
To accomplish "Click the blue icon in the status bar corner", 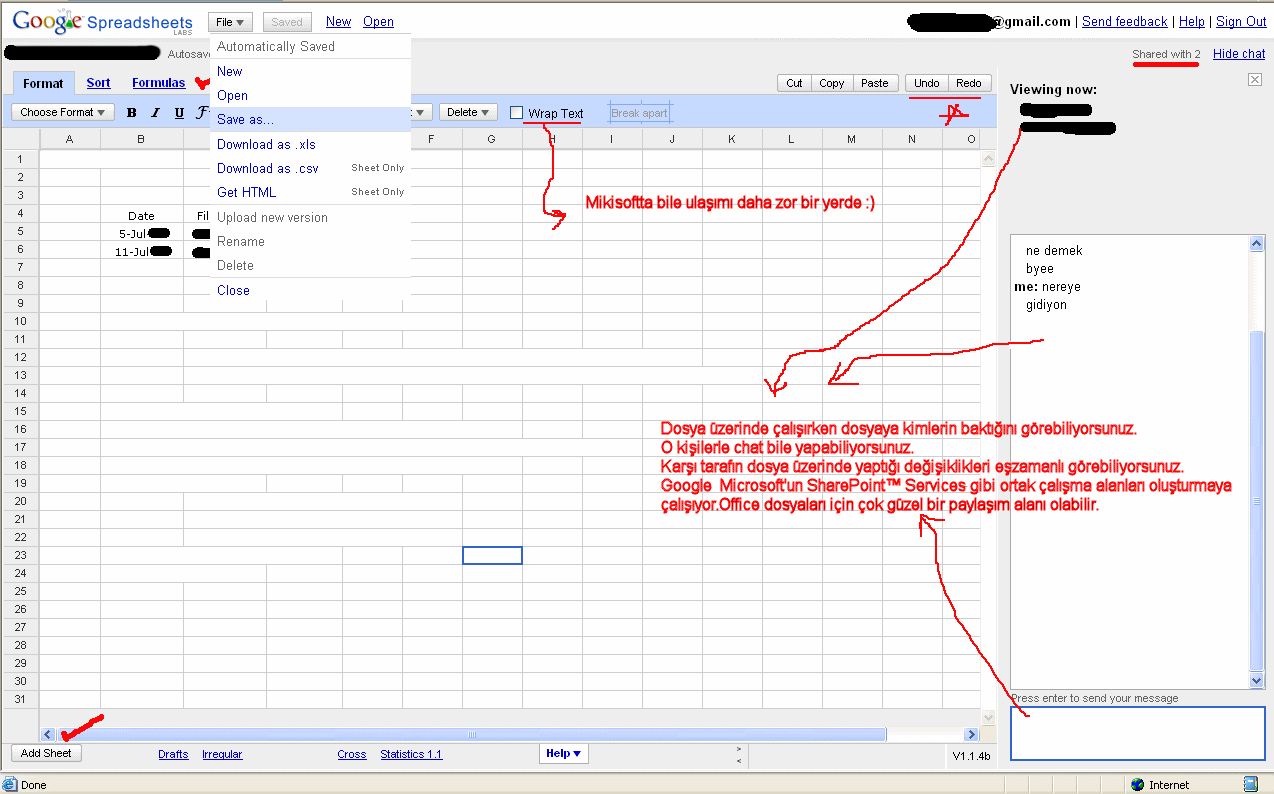I will (1250, 785).
